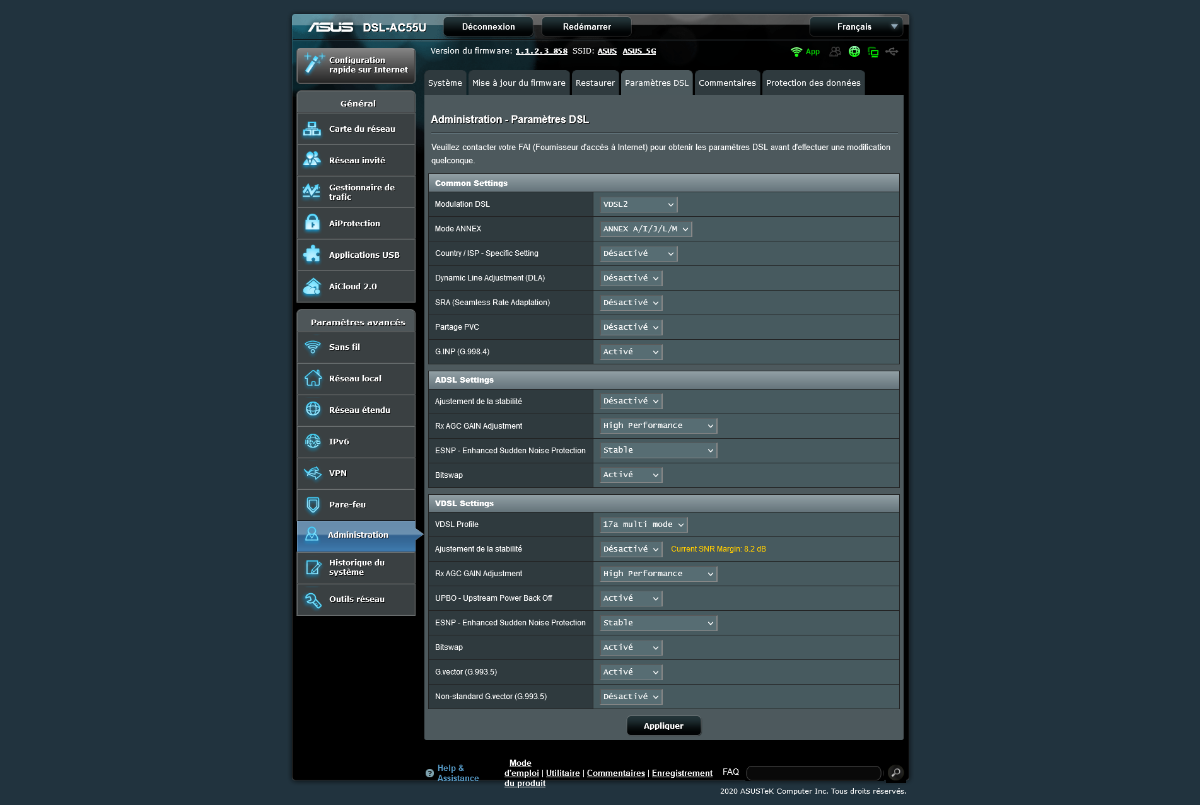Screen dimensions: 1200x805
Task: Open the G.INP (G.998.4) dropdown
Action: click(x=631, y=352)
